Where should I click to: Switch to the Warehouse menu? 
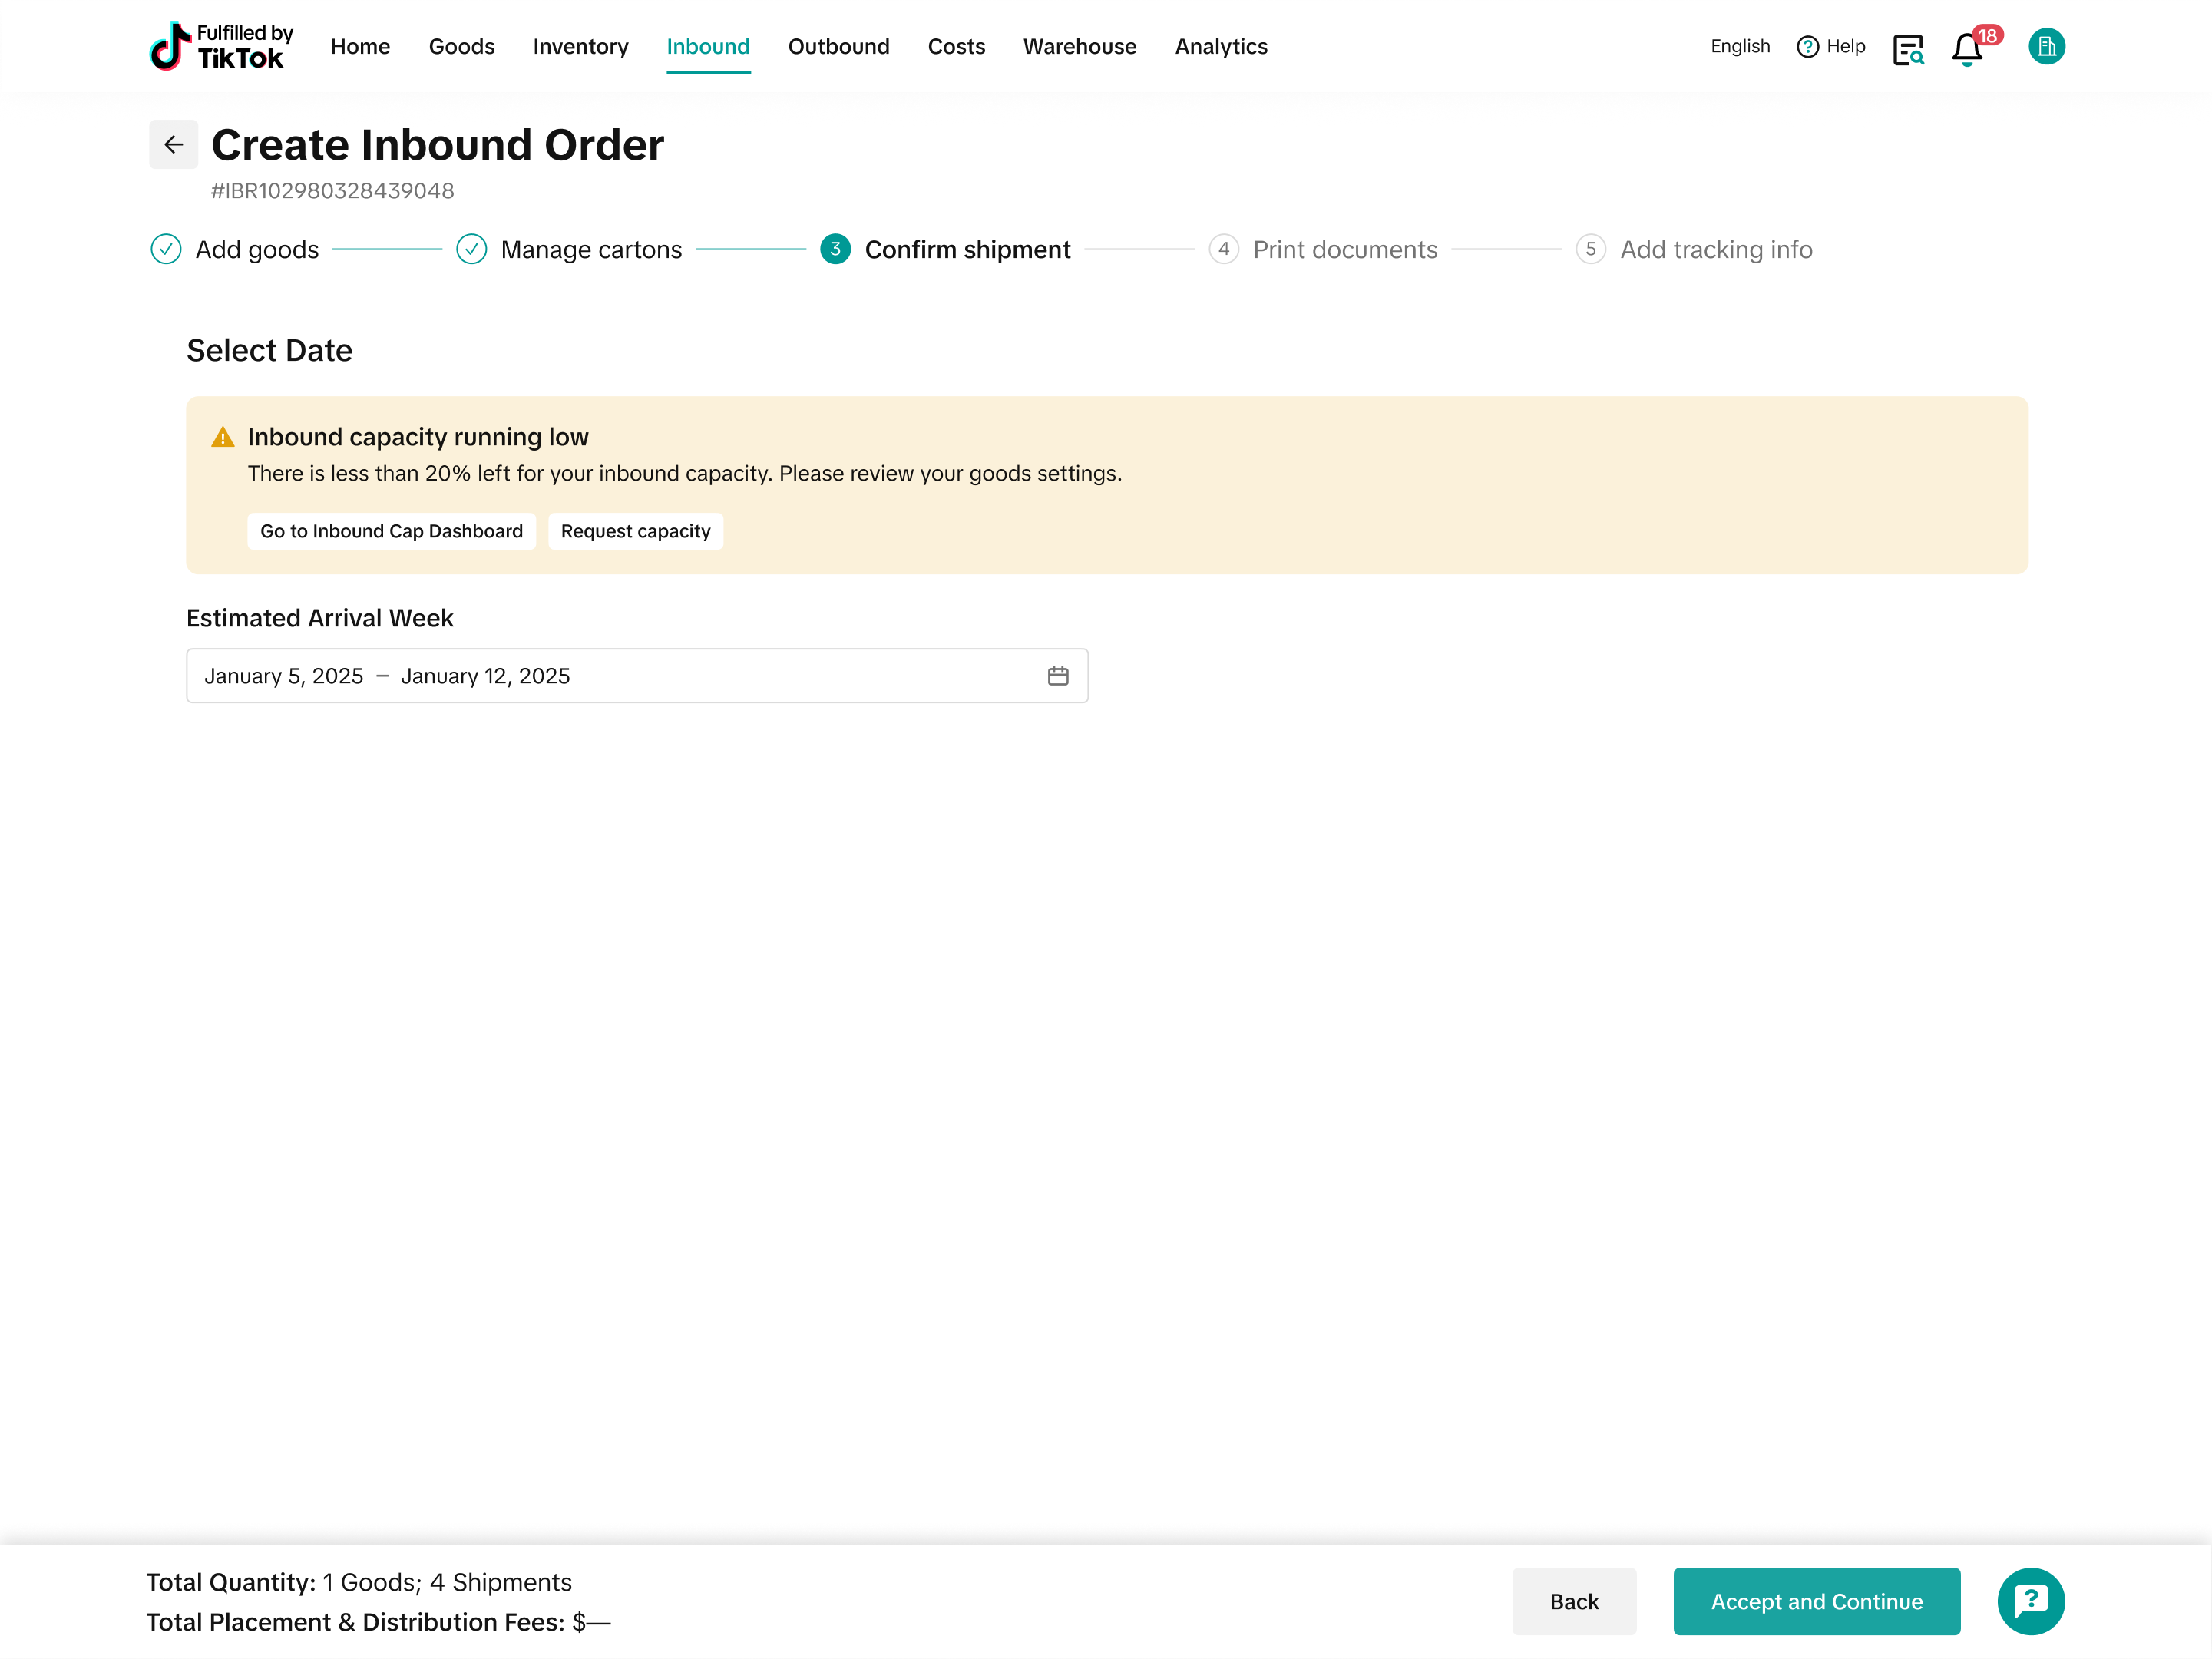point(1079,46)
